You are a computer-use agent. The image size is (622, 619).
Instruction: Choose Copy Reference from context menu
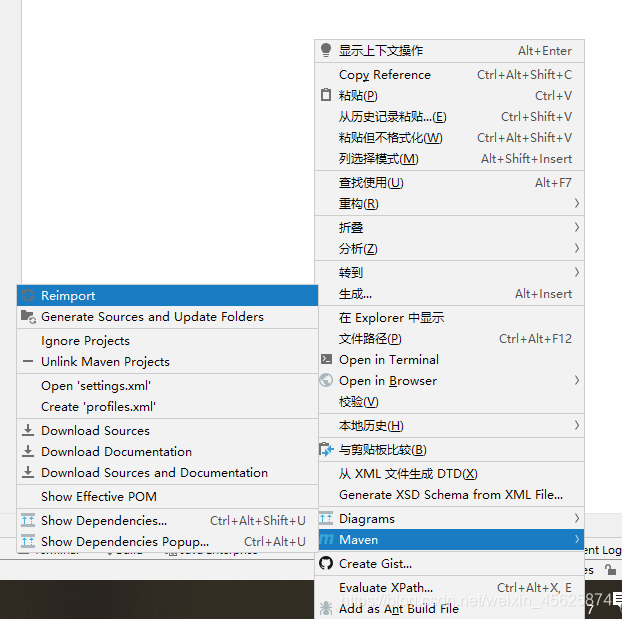pyautogui.click(x=449, y=75)
